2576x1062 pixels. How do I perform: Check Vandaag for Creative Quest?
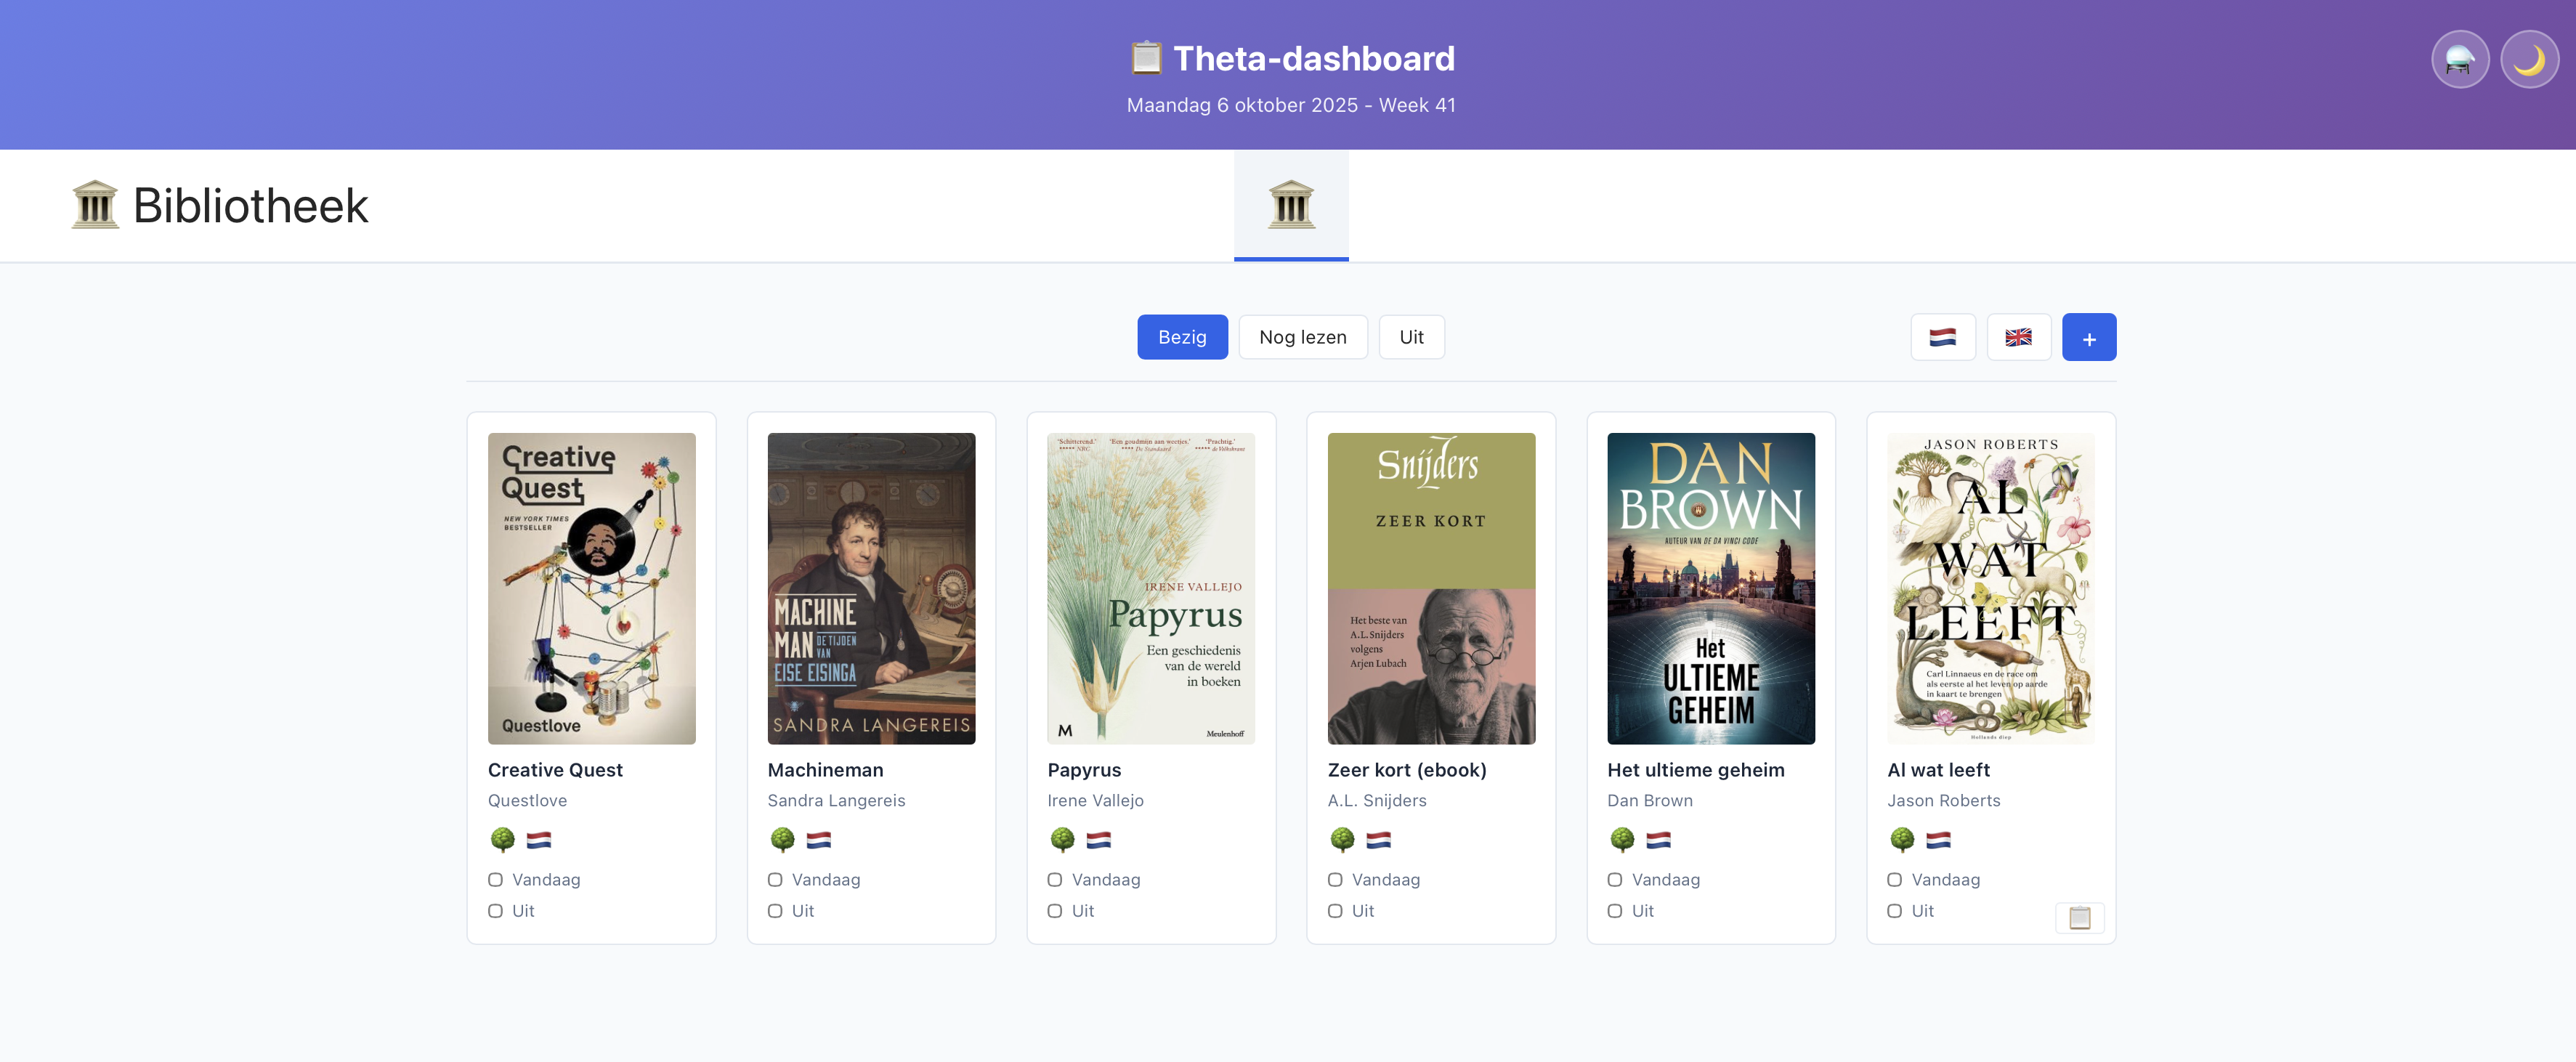click(495, 880)
